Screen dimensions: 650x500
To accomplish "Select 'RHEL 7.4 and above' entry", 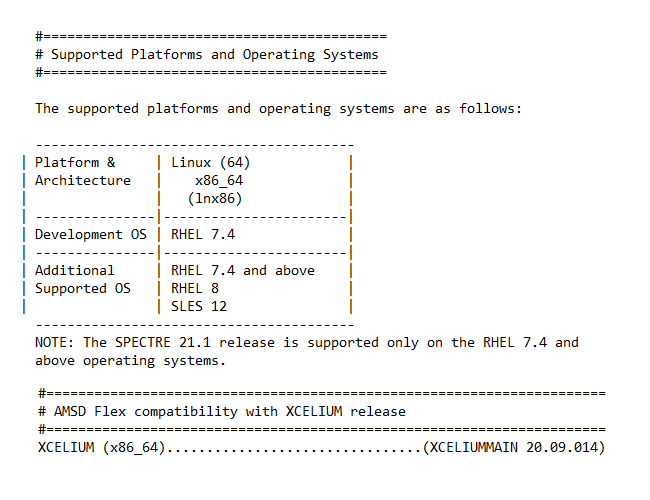I will click(x=243, y=270).
